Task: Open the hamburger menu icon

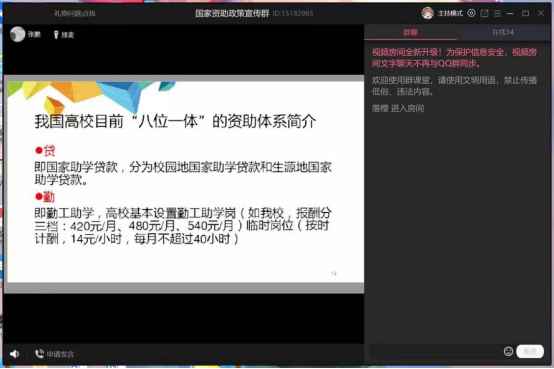Action: point(497,13)
